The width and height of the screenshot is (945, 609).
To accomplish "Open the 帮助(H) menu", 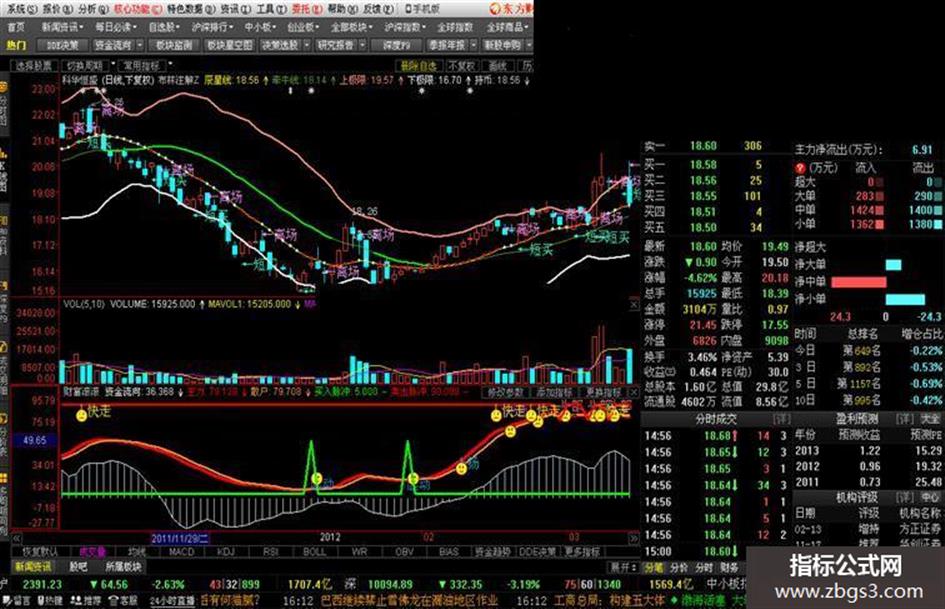I will coord(343,9).
